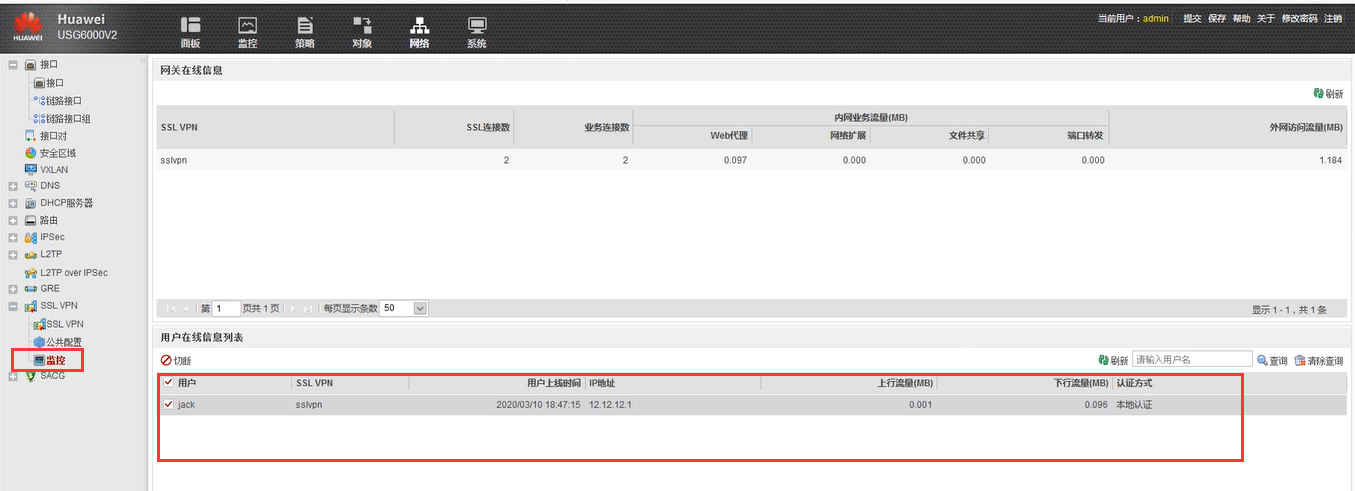The width and height of the screenshot is (1355, 491).
Task: Expand the DHCP服务器 tree node
Action: point(13,203)
